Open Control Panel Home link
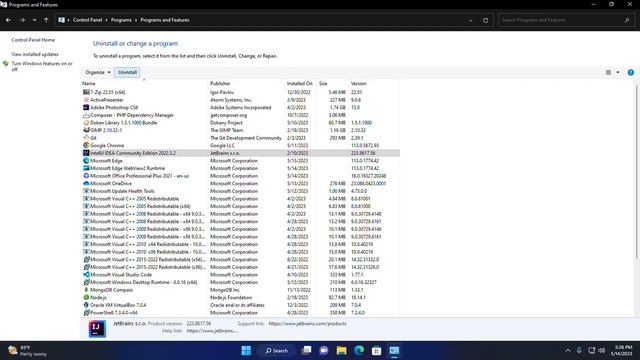640x360 pixels. point(33,40)
